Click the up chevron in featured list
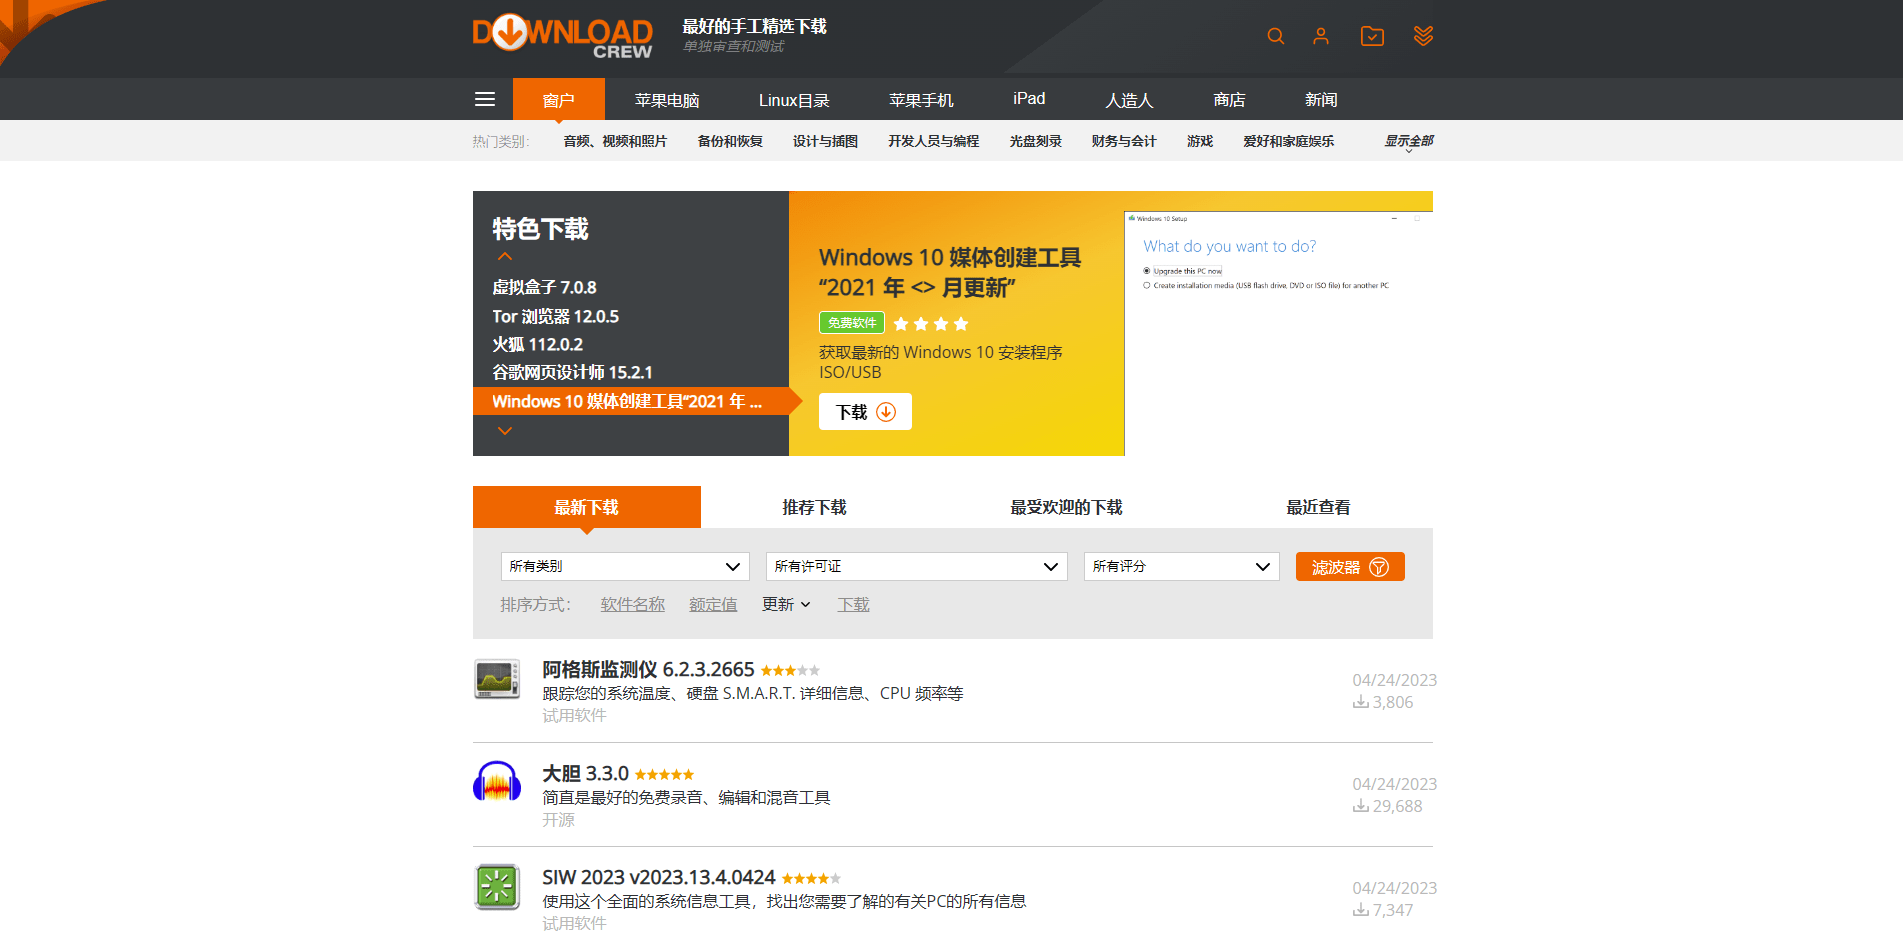The image size is (1903, 937). click(505, 257)
